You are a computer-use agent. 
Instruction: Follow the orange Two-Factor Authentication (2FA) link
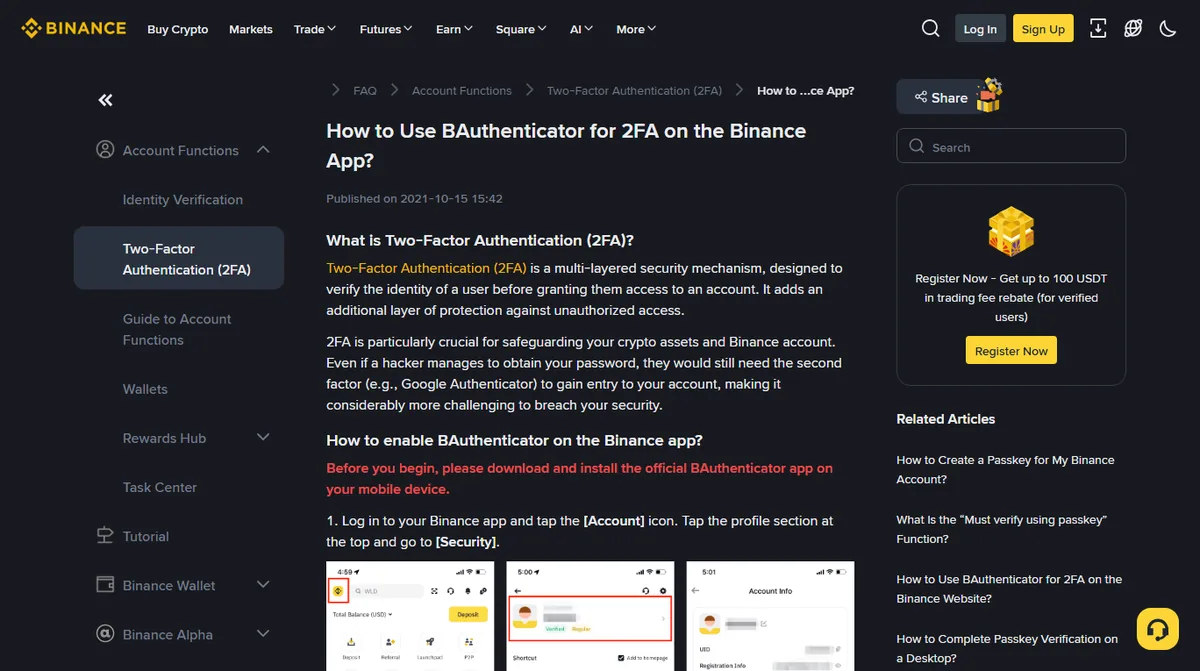click(x=426, y=268)
